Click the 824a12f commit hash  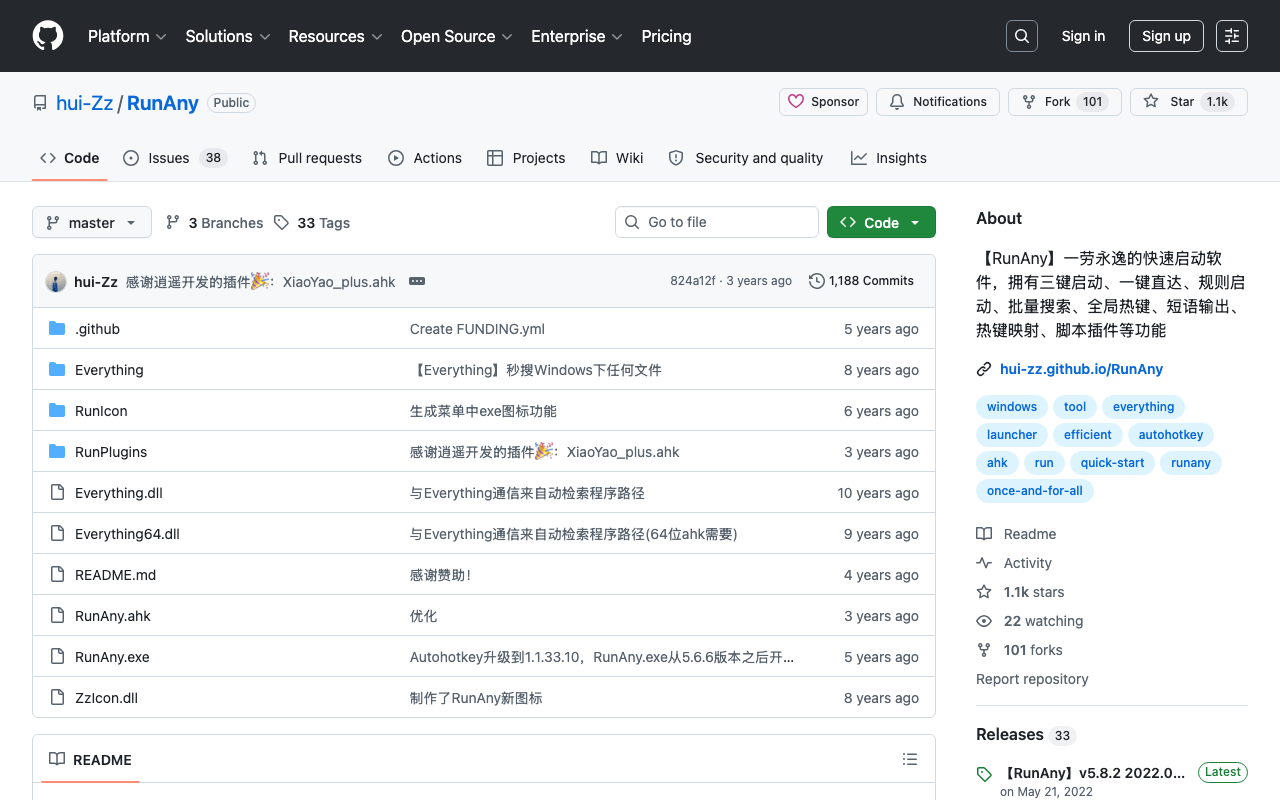(693, 281)
